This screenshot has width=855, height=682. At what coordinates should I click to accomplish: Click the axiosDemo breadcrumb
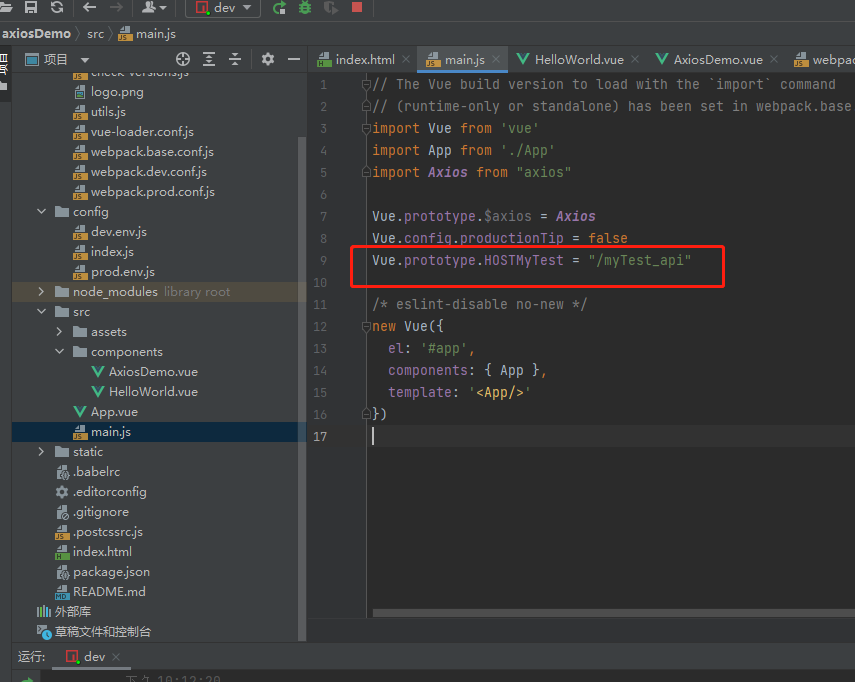click(x=36, y=34)
